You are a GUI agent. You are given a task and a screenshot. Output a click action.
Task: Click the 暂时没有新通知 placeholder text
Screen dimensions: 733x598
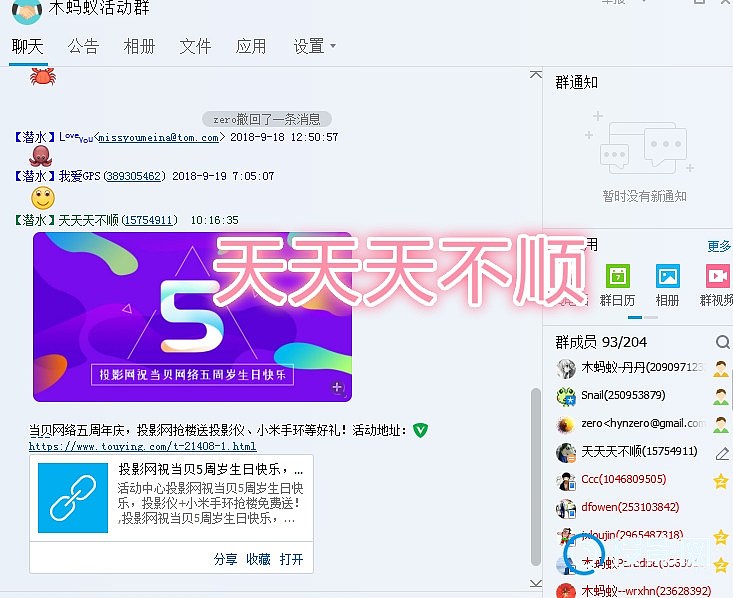[x=644, y=196]
